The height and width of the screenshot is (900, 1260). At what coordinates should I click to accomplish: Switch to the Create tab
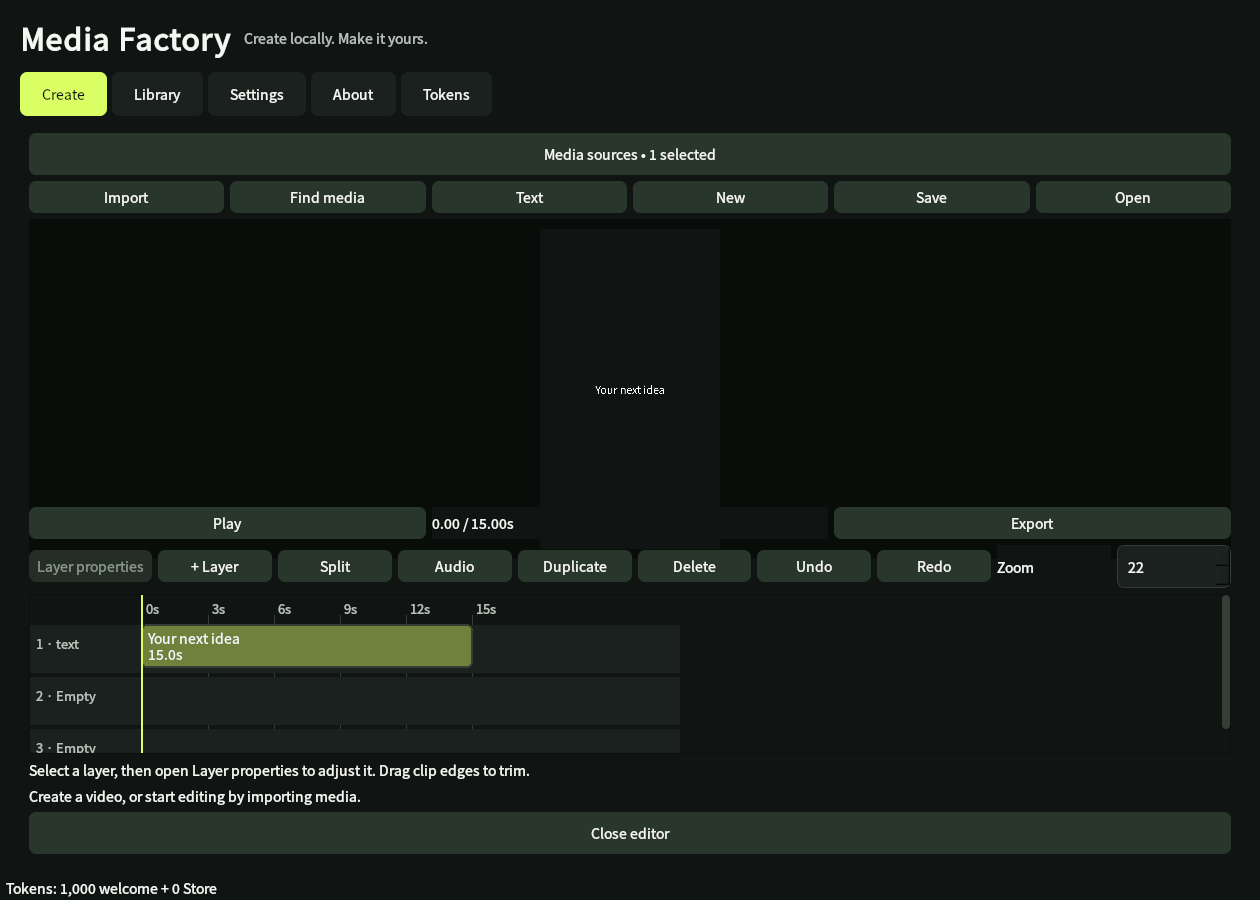tap(63, 94)
